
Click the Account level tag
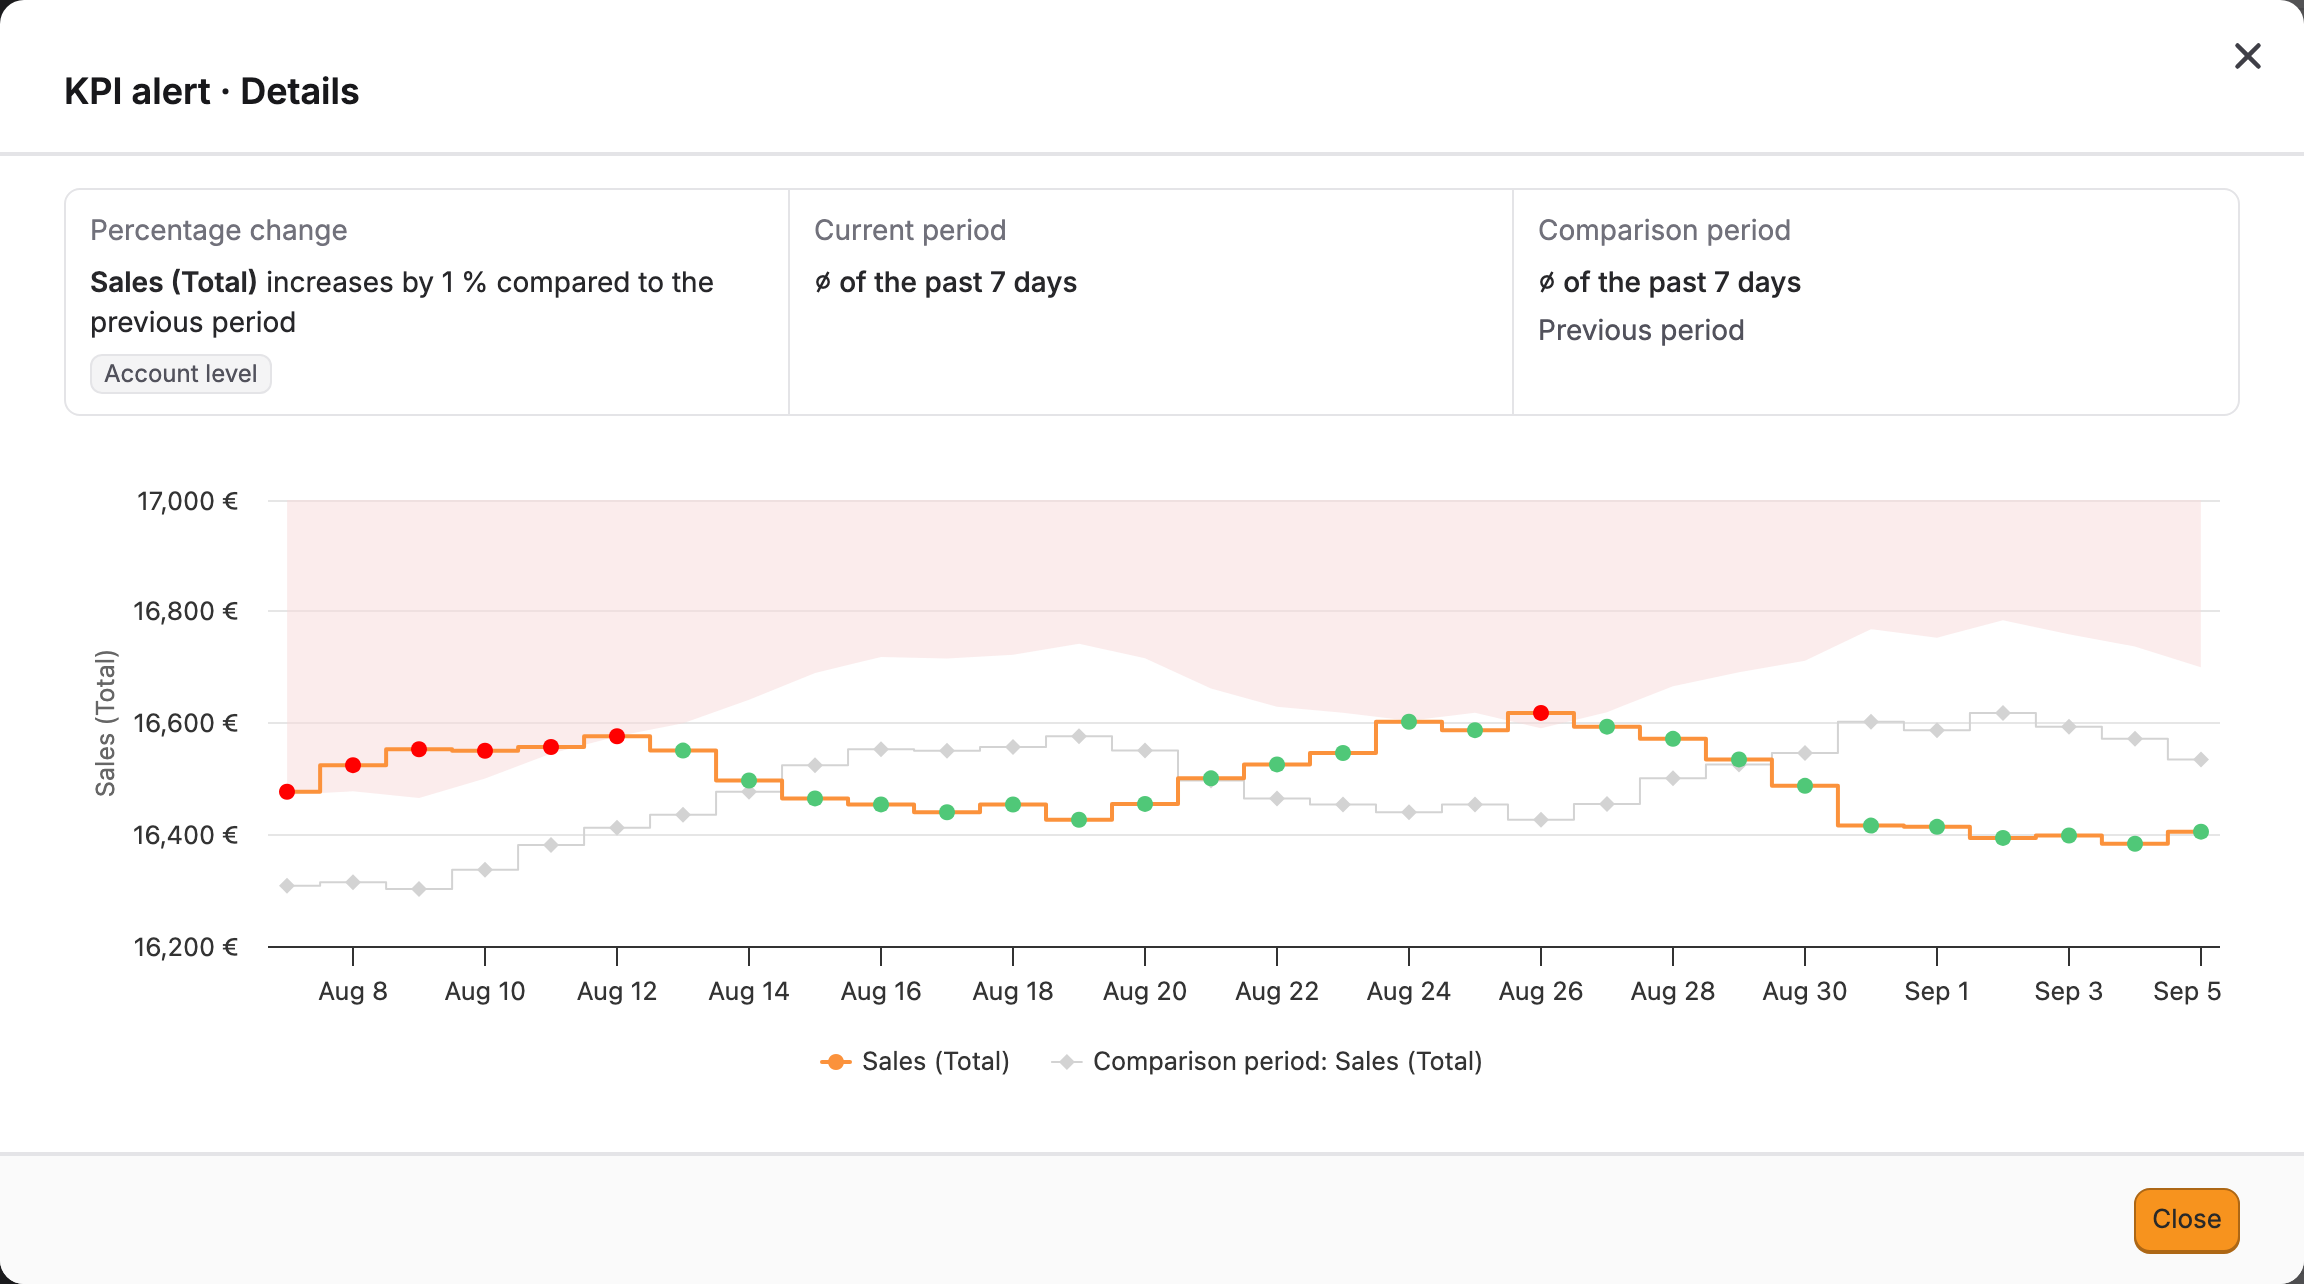pos(181,374)
